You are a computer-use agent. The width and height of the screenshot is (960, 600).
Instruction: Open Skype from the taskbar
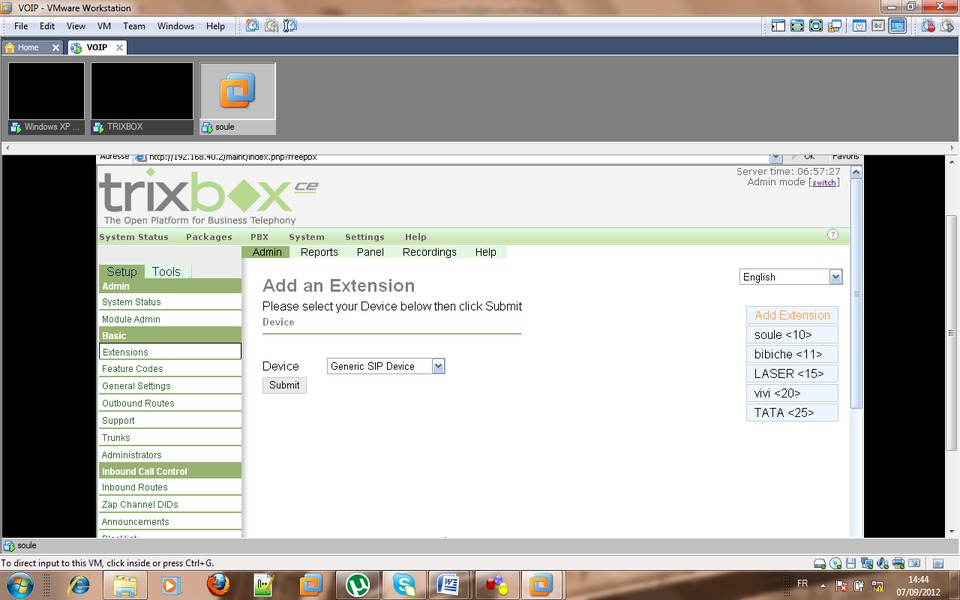(x=403, y=585)
